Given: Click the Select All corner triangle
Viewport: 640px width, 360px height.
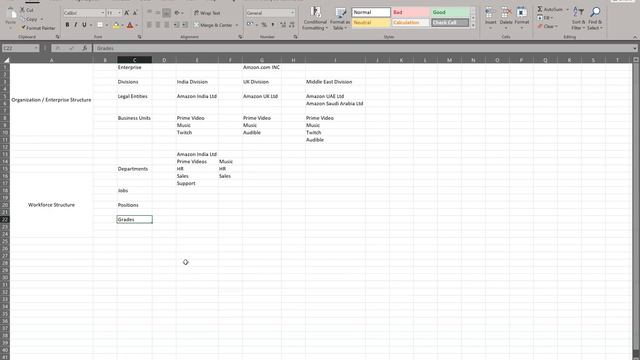Looking at the screenshot, I should (x=5, y=60).
